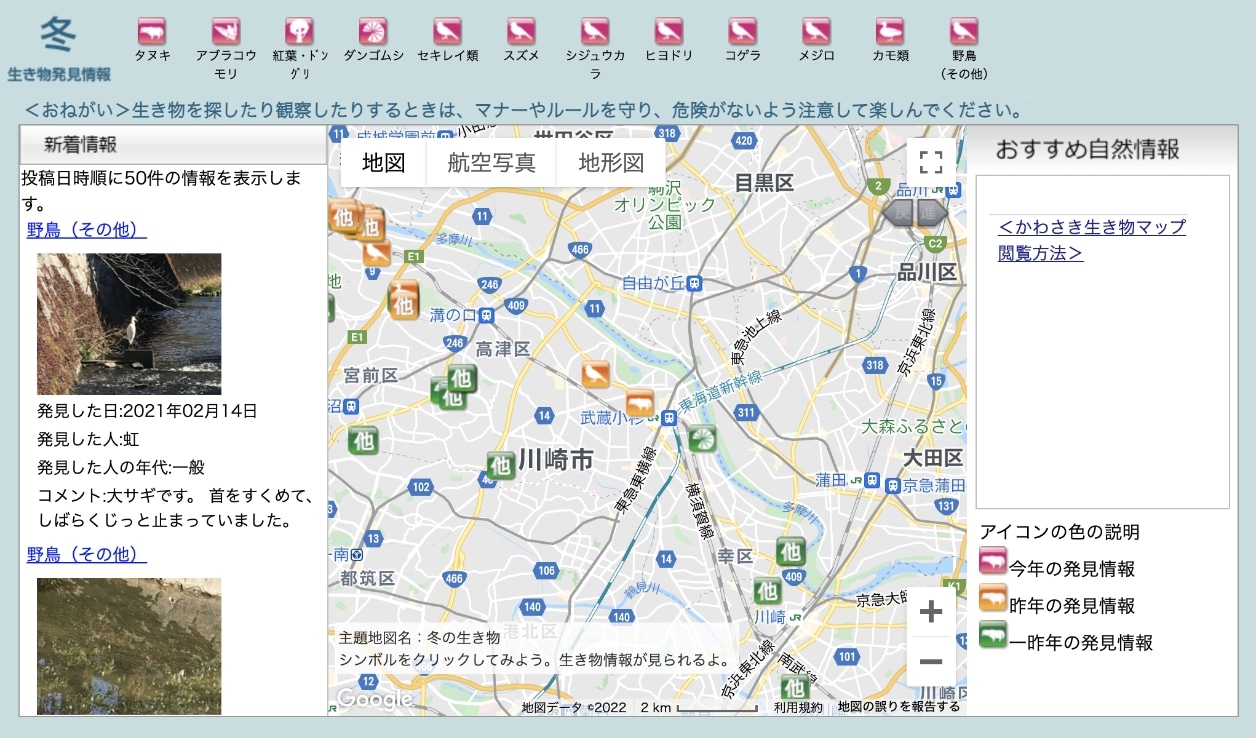Click the 発見した人:虹 text
Screen dimensions: 1256x738
(87, 439)
